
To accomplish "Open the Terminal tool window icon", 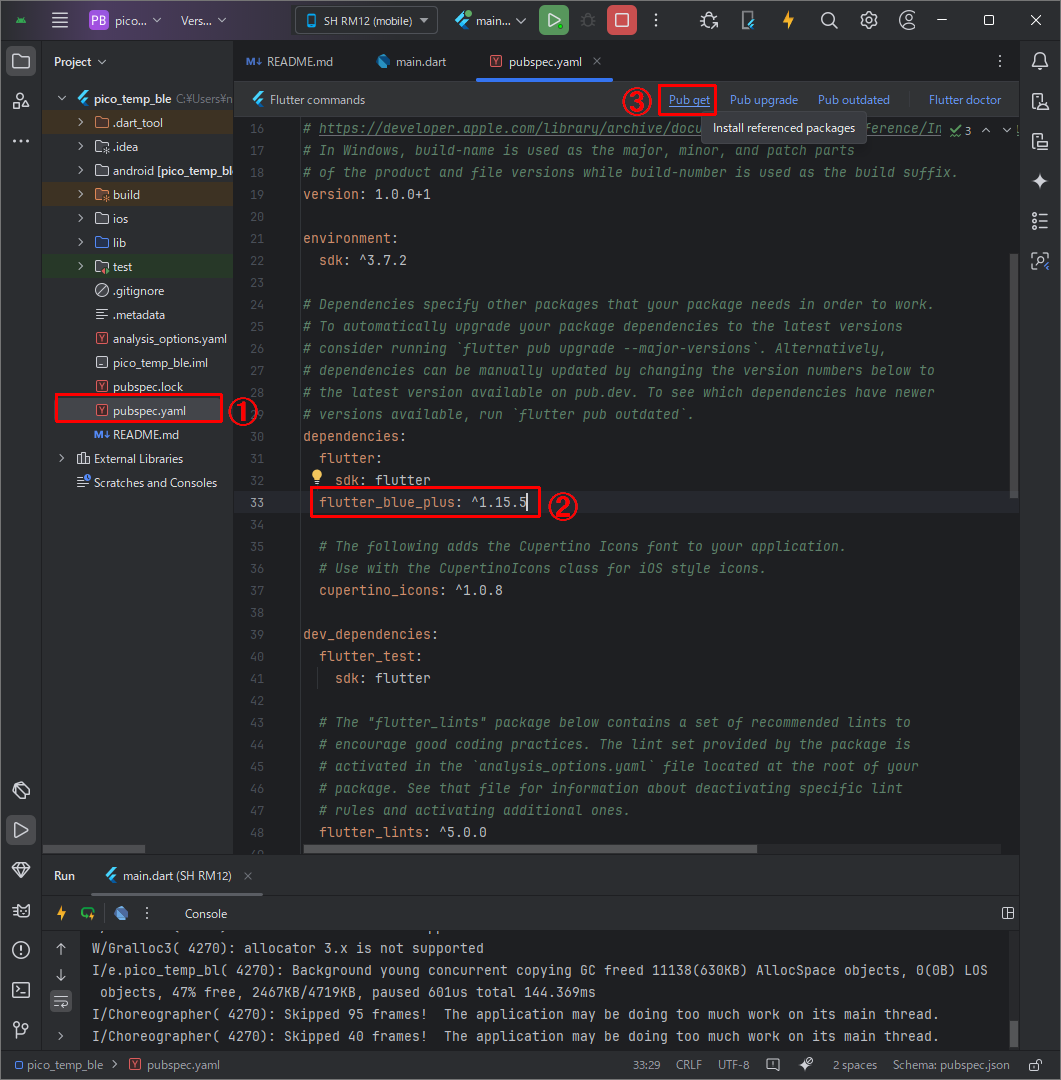I will 21,990.
